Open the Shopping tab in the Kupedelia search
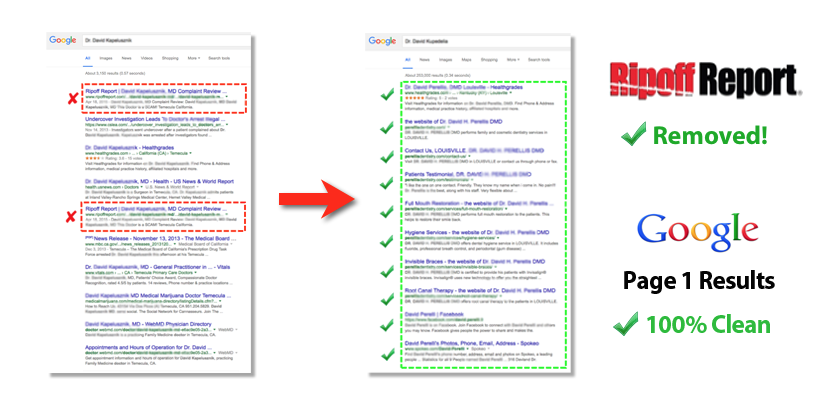This screenshot has height=400, width=830. point(489,60)
